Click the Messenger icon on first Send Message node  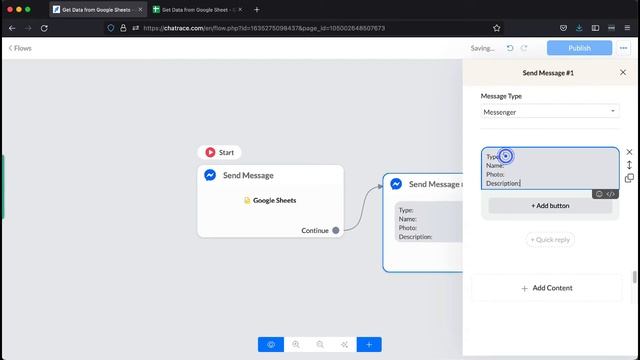[210, 175]
